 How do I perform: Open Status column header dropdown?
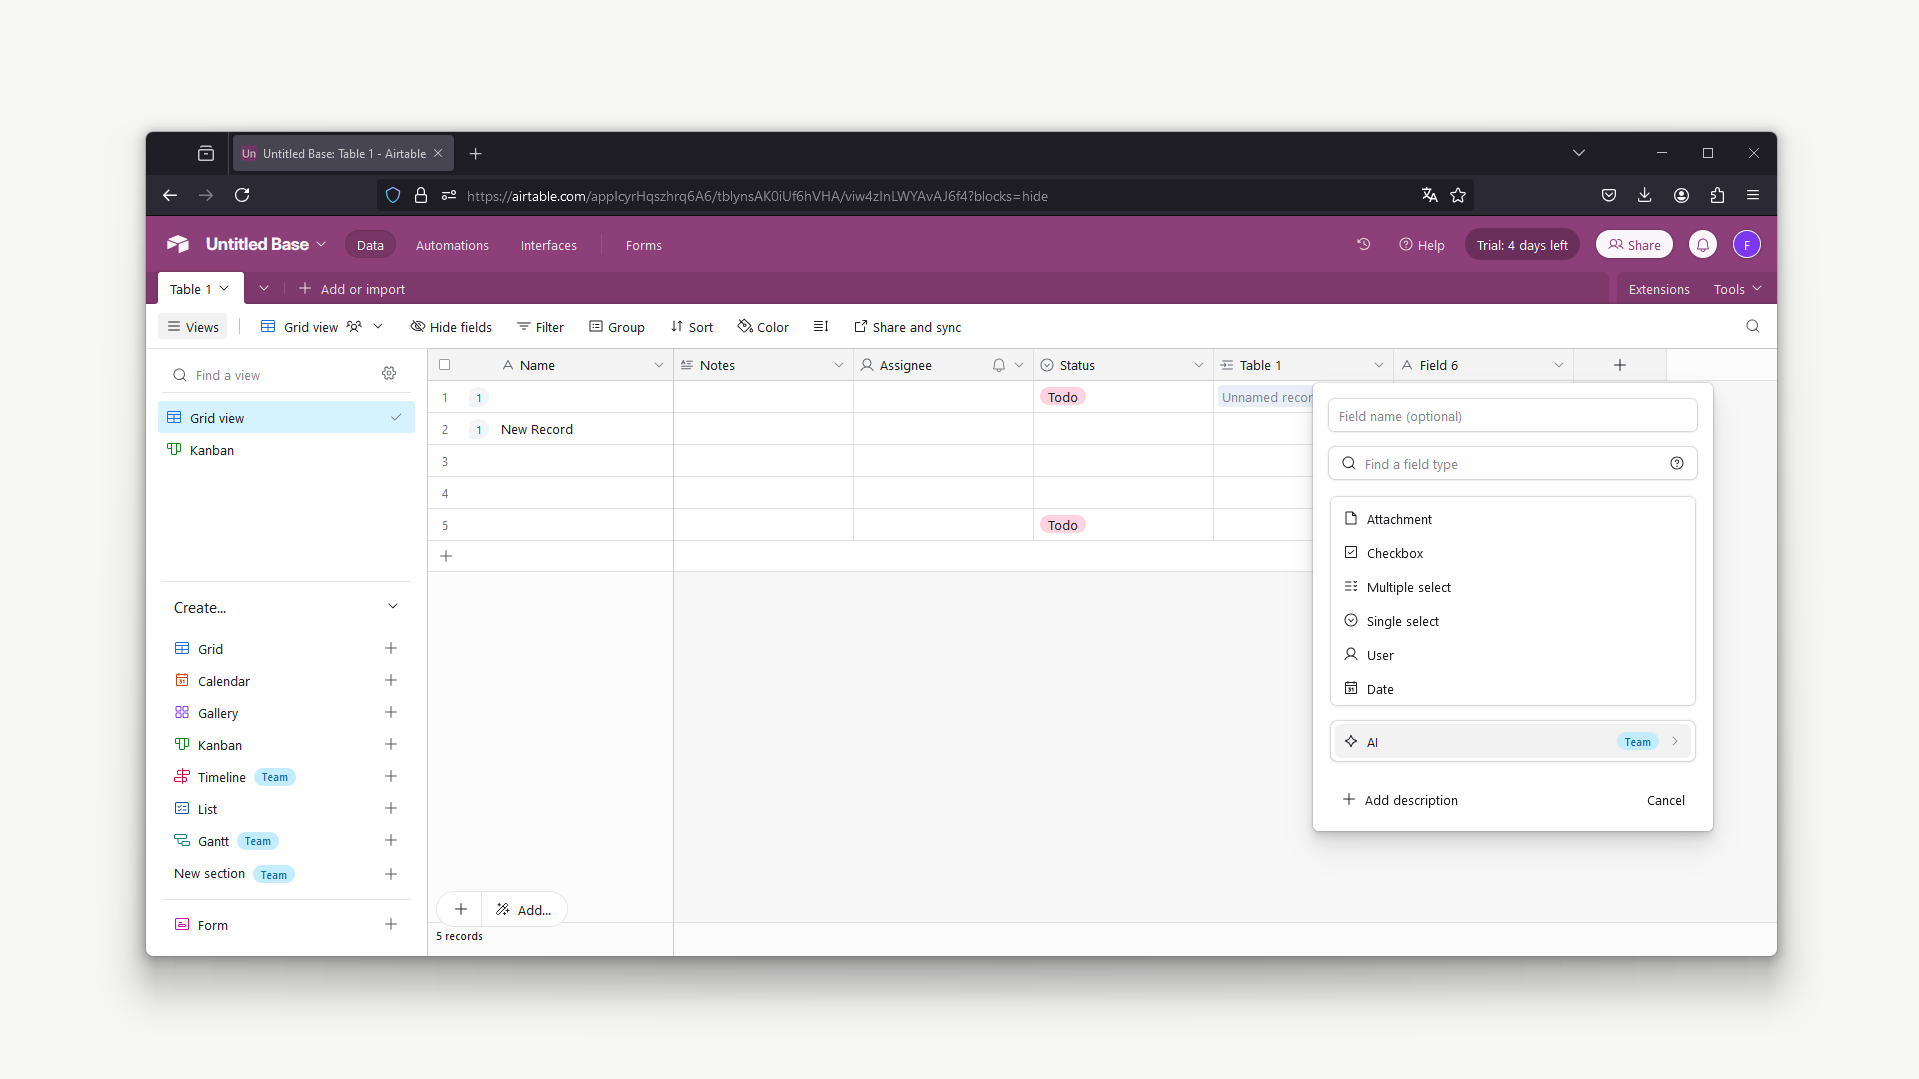pyautogui.click(x=1199, y=365)
